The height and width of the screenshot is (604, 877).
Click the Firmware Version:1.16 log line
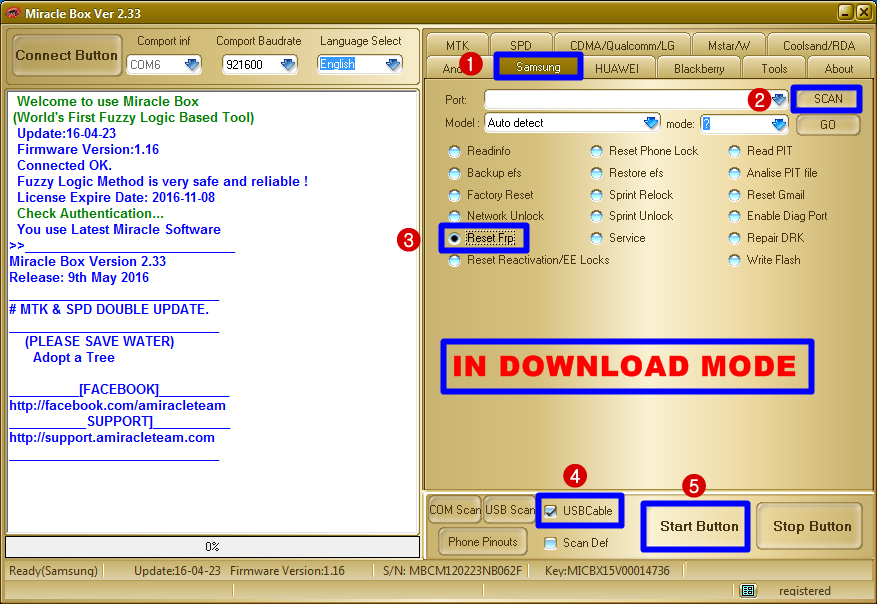[x=88, y=149]
